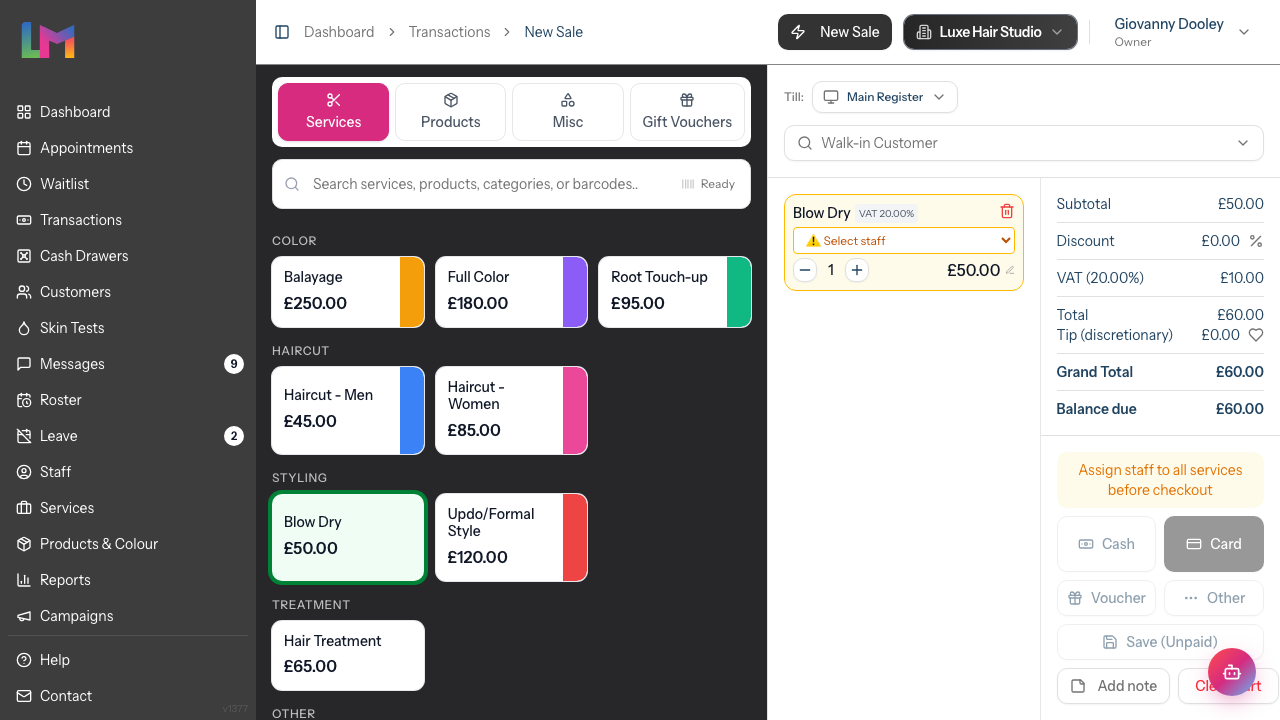The image size is (1280, 720).
Task: Add the Root Touch-up service
Action: coord(675,292)
